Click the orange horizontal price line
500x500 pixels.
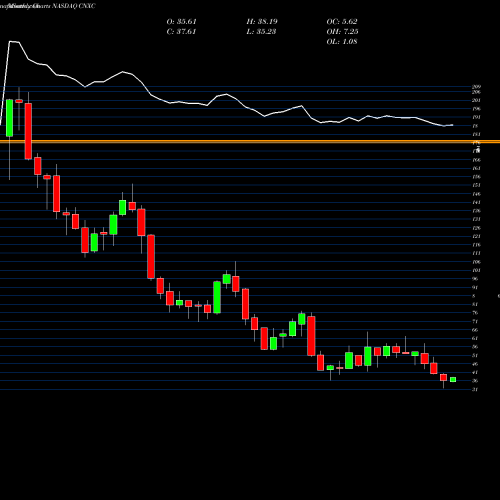pyautogui.click(x=250, y=142)
